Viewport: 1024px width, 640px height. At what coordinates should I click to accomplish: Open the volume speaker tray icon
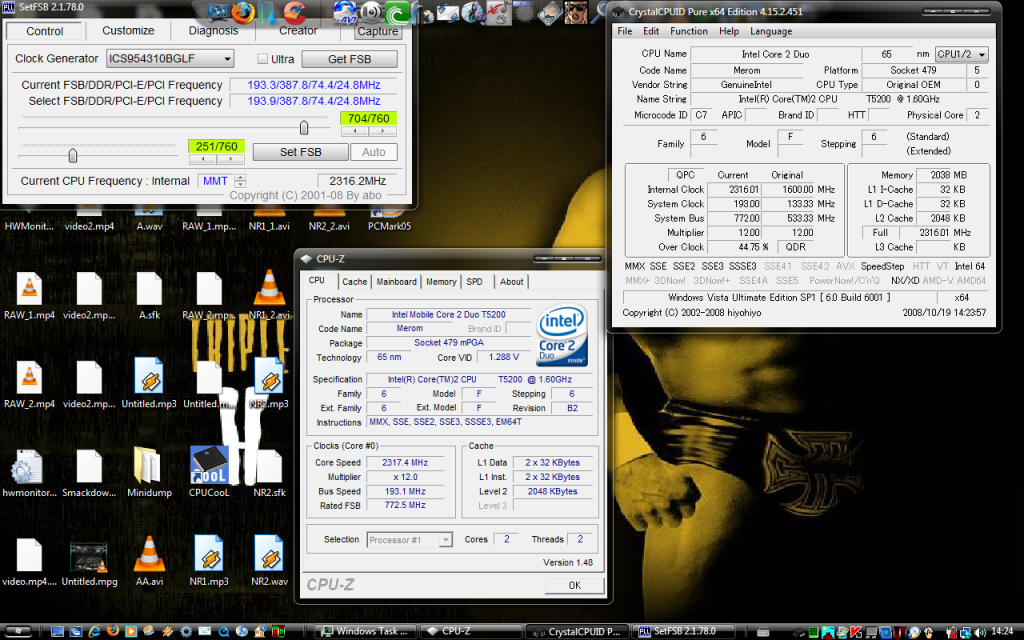pyautogui.click(x=980, y=632)
